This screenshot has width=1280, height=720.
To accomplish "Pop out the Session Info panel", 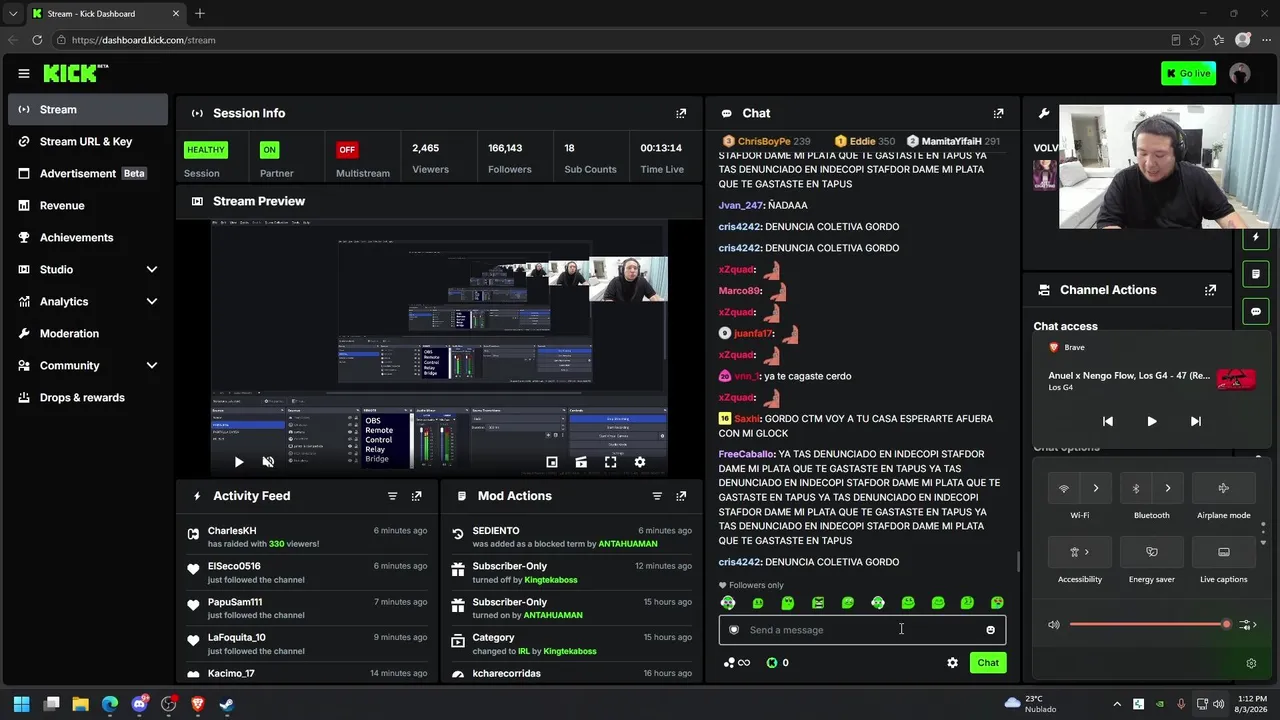I will [681, 113].
